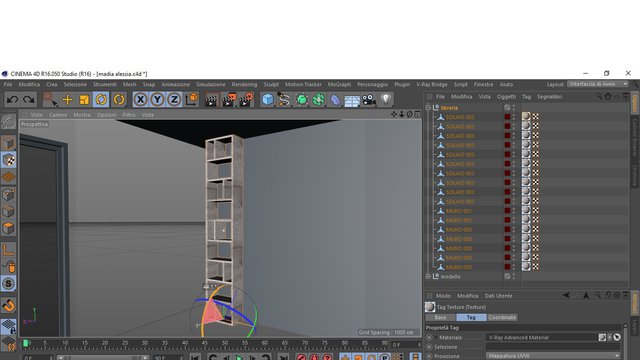Add a Floor environment object

pos(352,100)
